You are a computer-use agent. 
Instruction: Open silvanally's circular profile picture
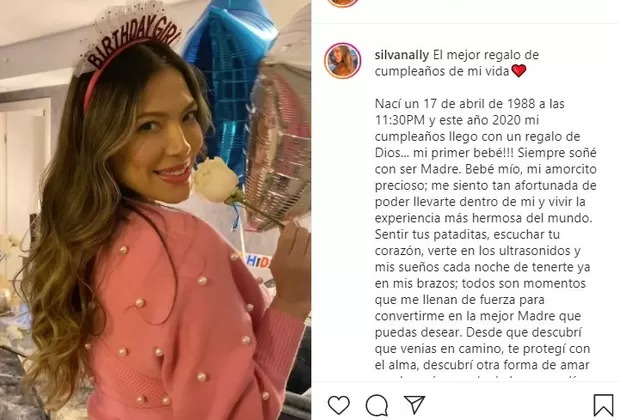[343, 61]
